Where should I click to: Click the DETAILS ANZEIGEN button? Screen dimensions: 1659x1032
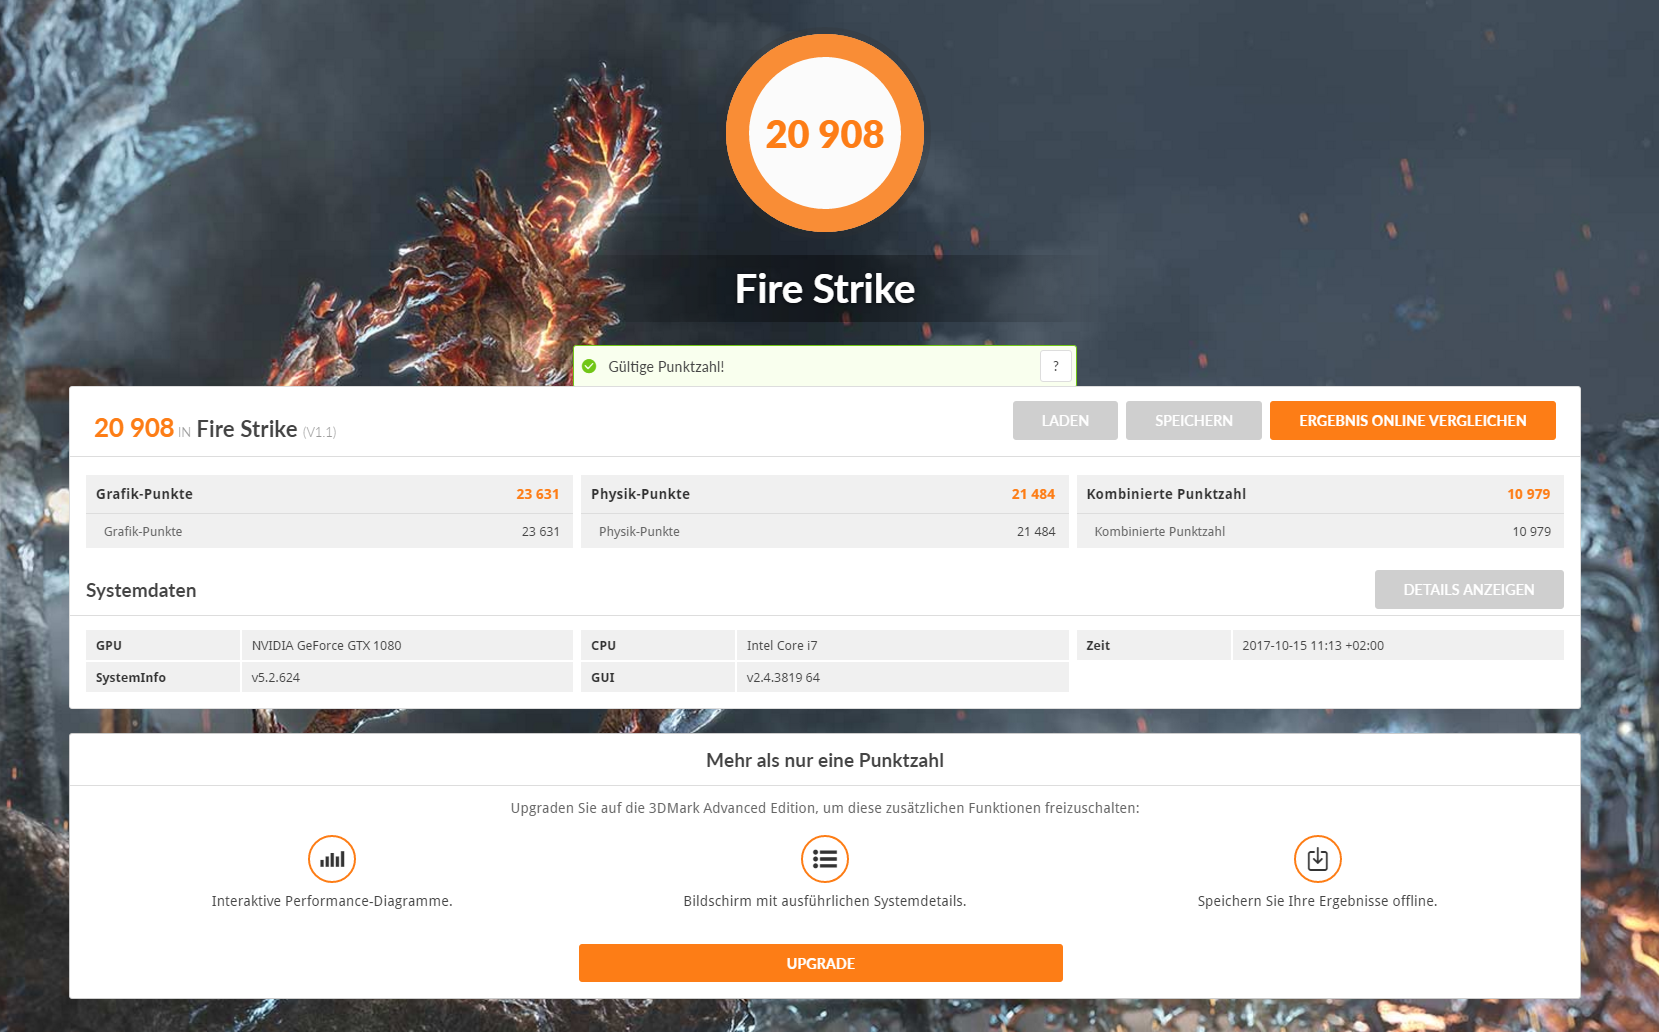tap(1469, 590)
